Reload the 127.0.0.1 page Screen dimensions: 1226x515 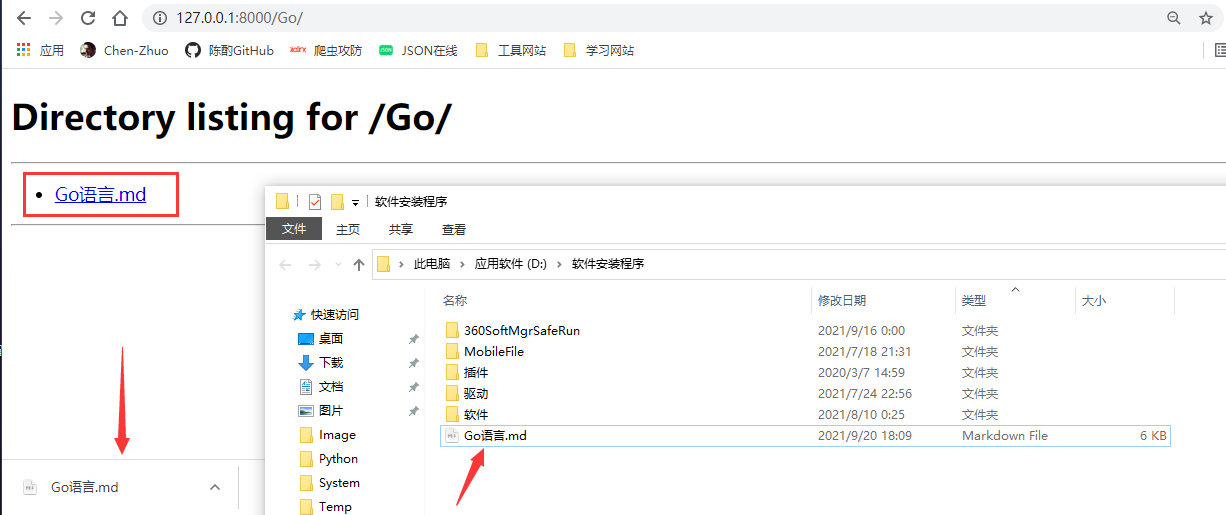(88, 18)
